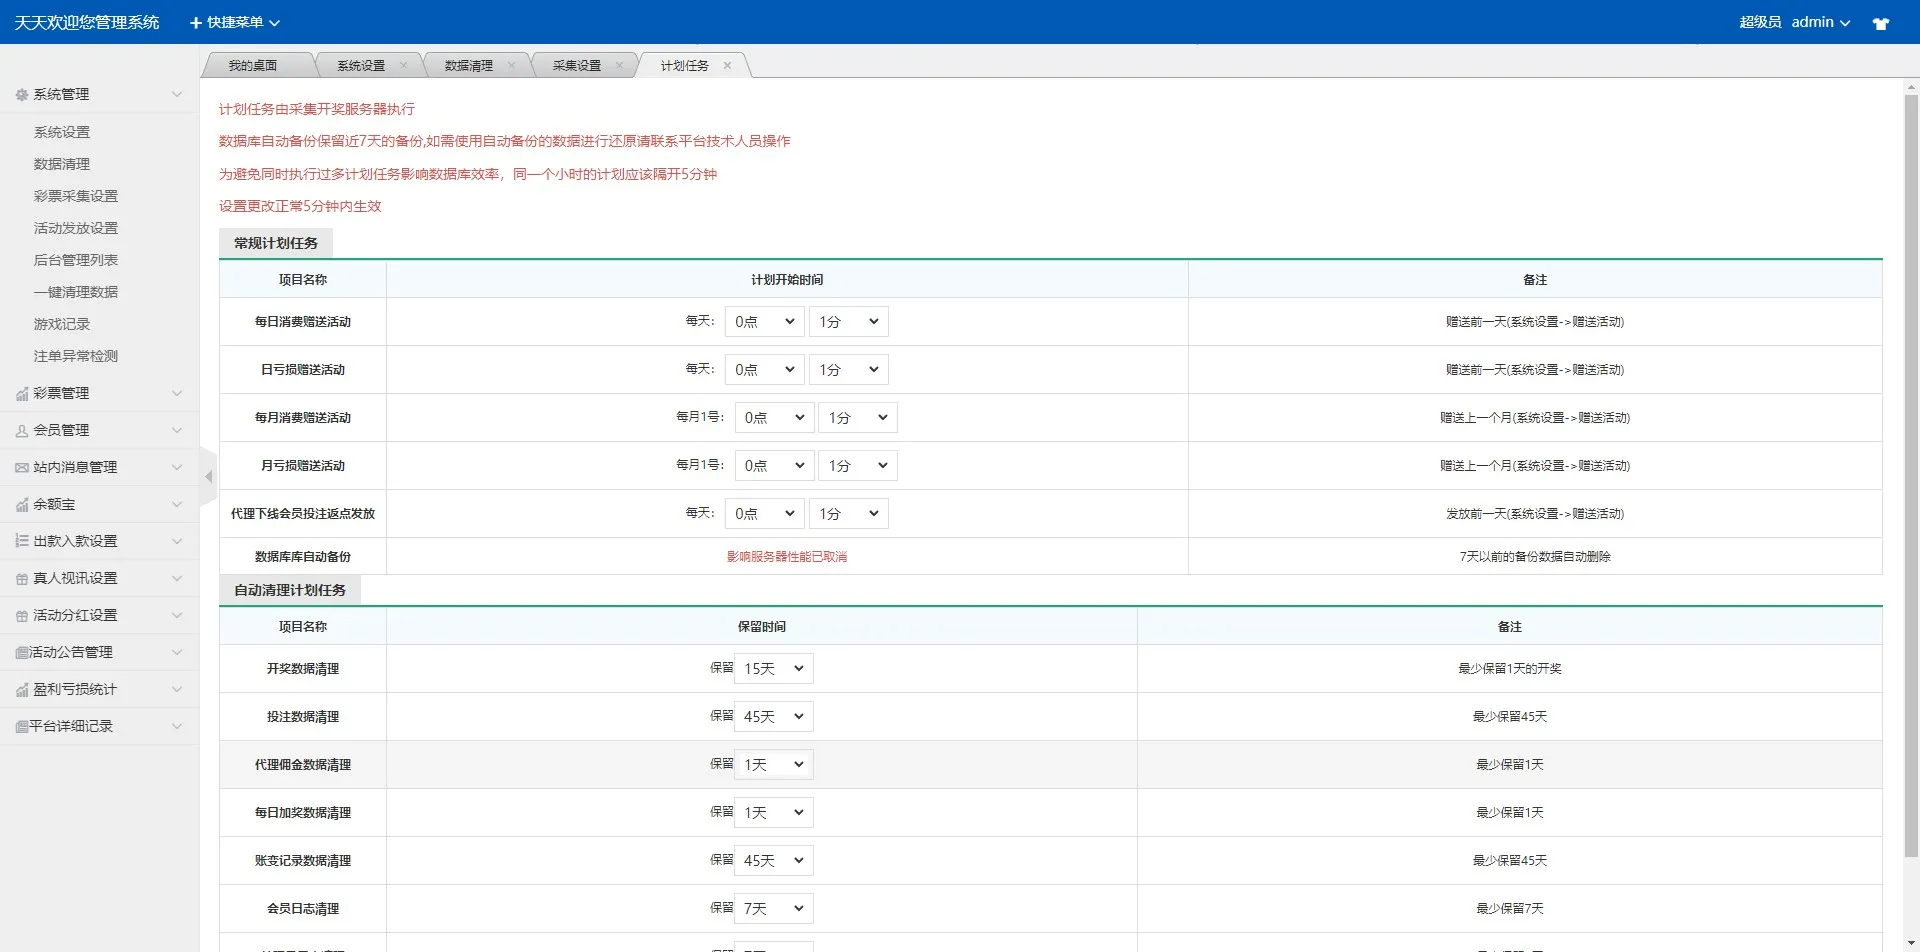Click the 会员管理 person icon

click(x=20, y=430)
